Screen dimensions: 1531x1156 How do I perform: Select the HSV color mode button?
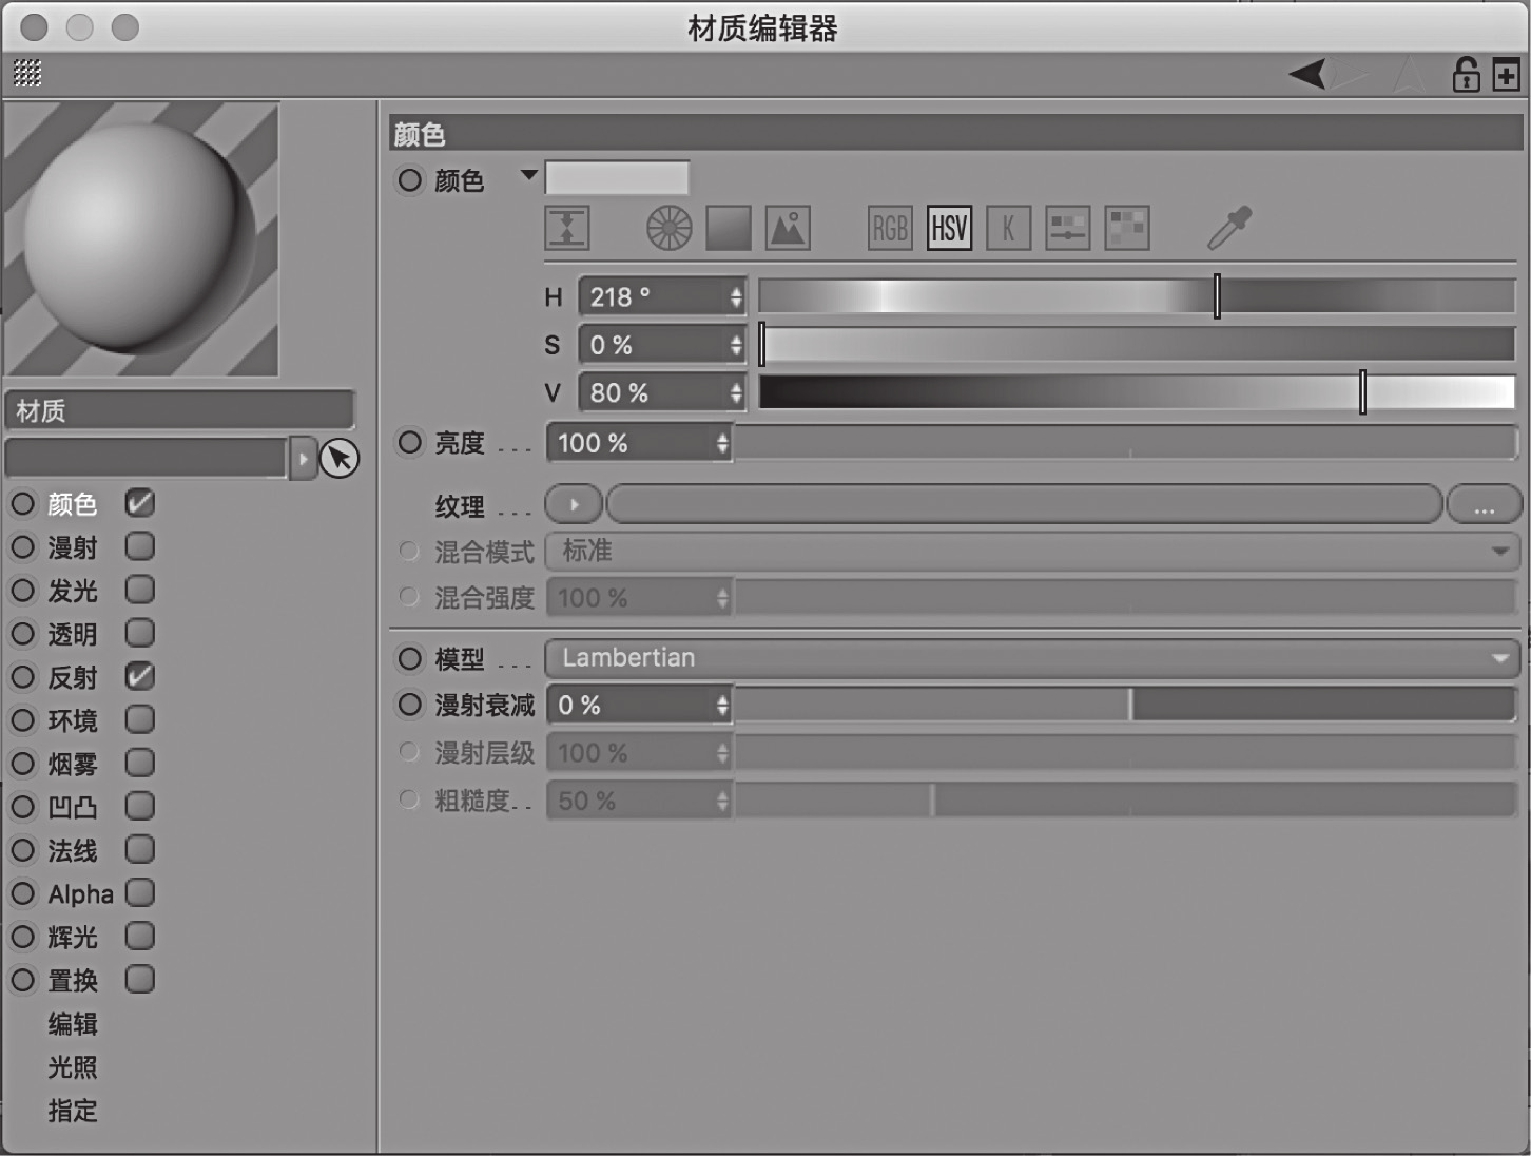(949, 228)
